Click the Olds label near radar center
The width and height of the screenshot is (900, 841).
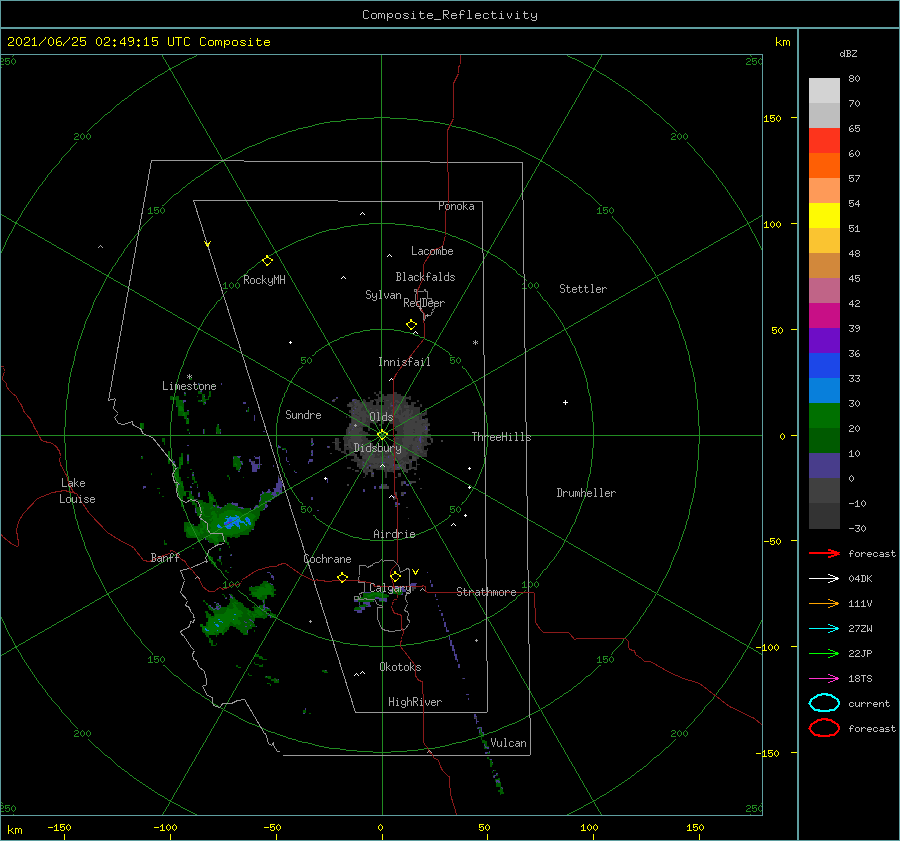point(381,417)
